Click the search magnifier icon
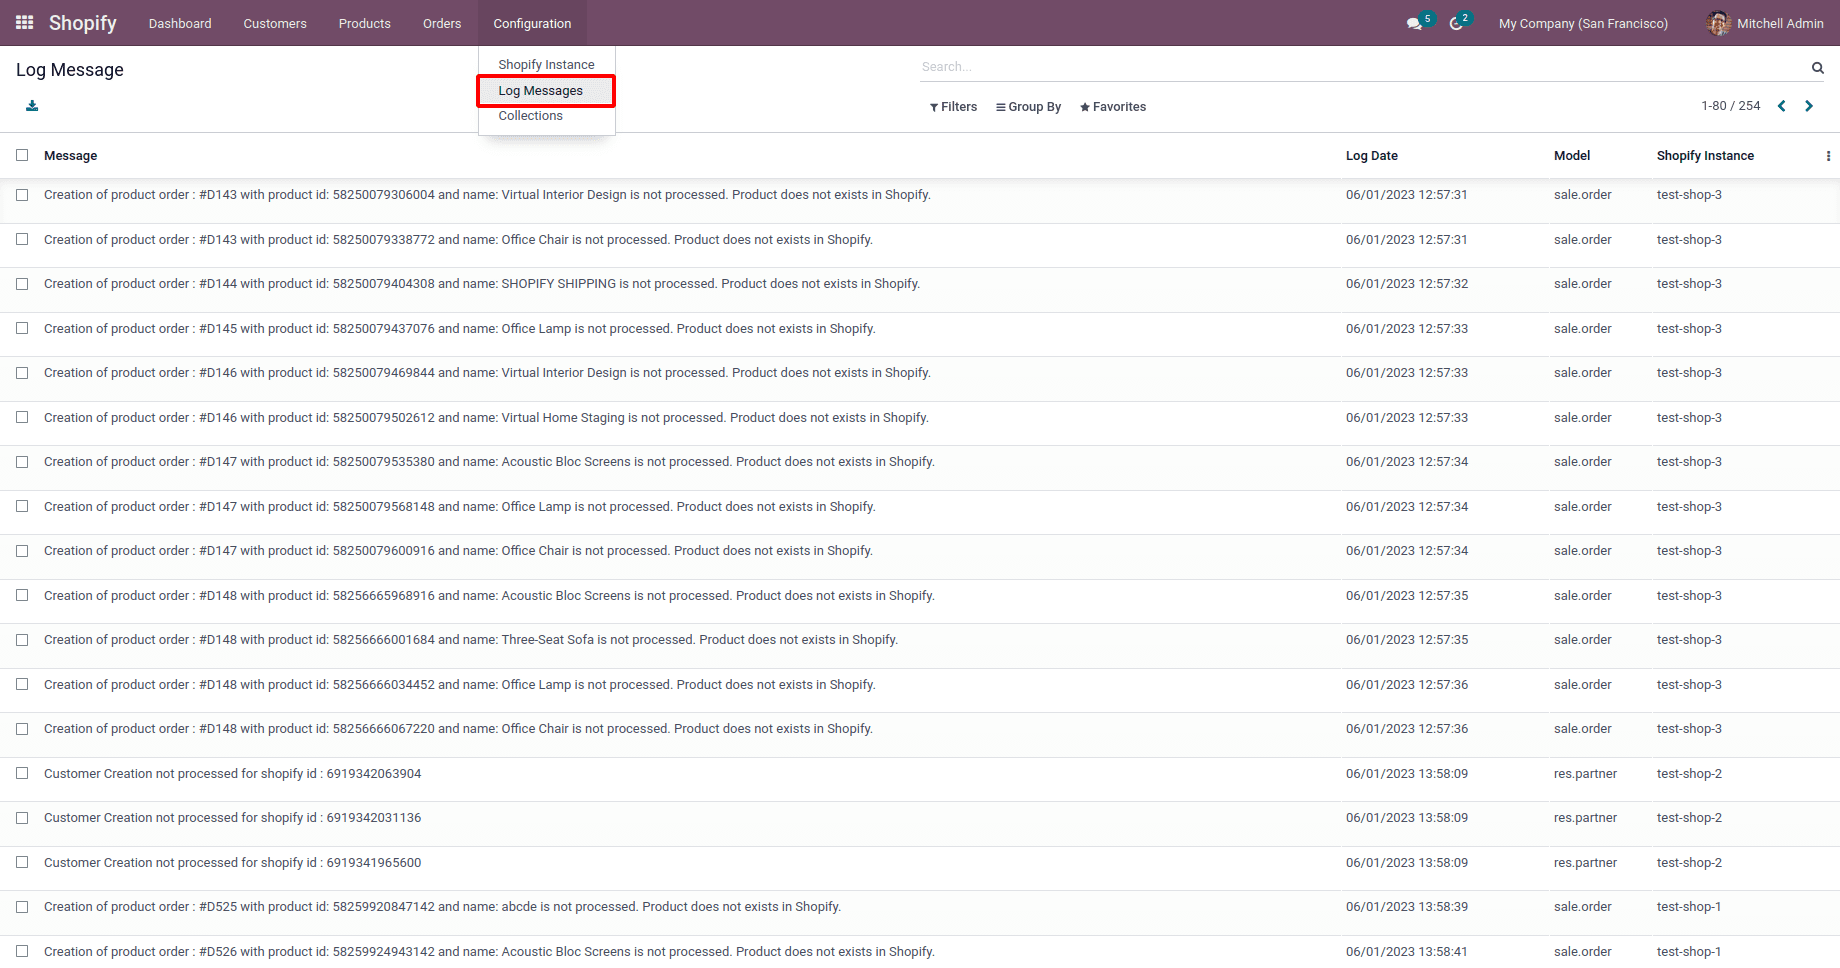Image resolution: width=1840 pixels, height=968 pixels. click(x=1817, y=67)
